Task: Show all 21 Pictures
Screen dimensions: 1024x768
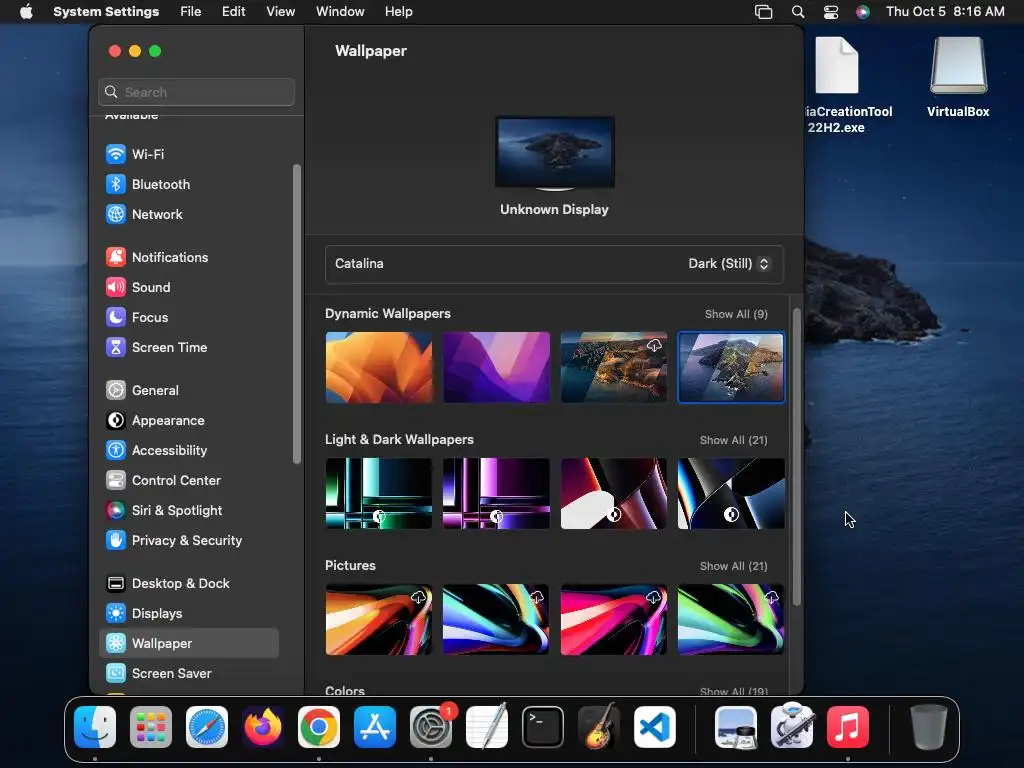Action: 733,566
